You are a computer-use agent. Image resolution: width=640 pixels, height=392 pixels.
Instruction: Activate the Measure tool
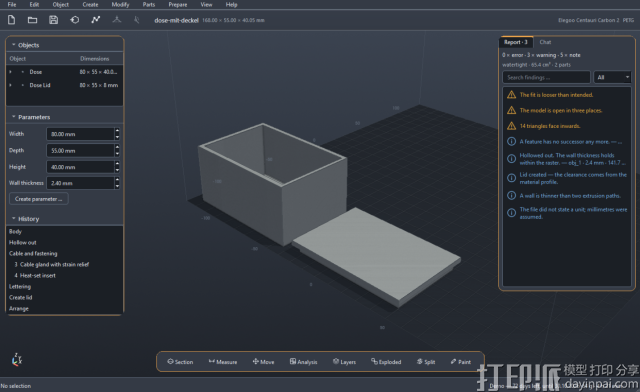pos(223,362)
